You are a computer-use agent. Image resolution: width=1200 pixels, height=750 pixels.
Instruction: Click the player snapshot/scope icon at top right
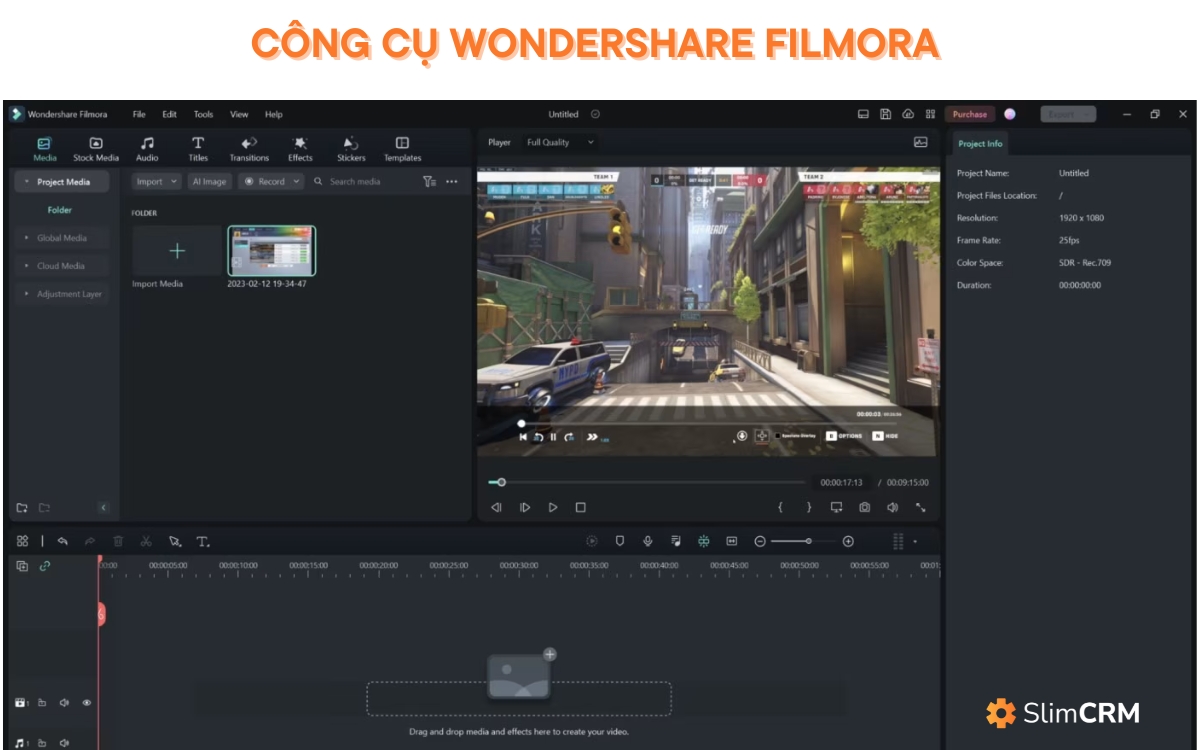[x=921, y=142]
